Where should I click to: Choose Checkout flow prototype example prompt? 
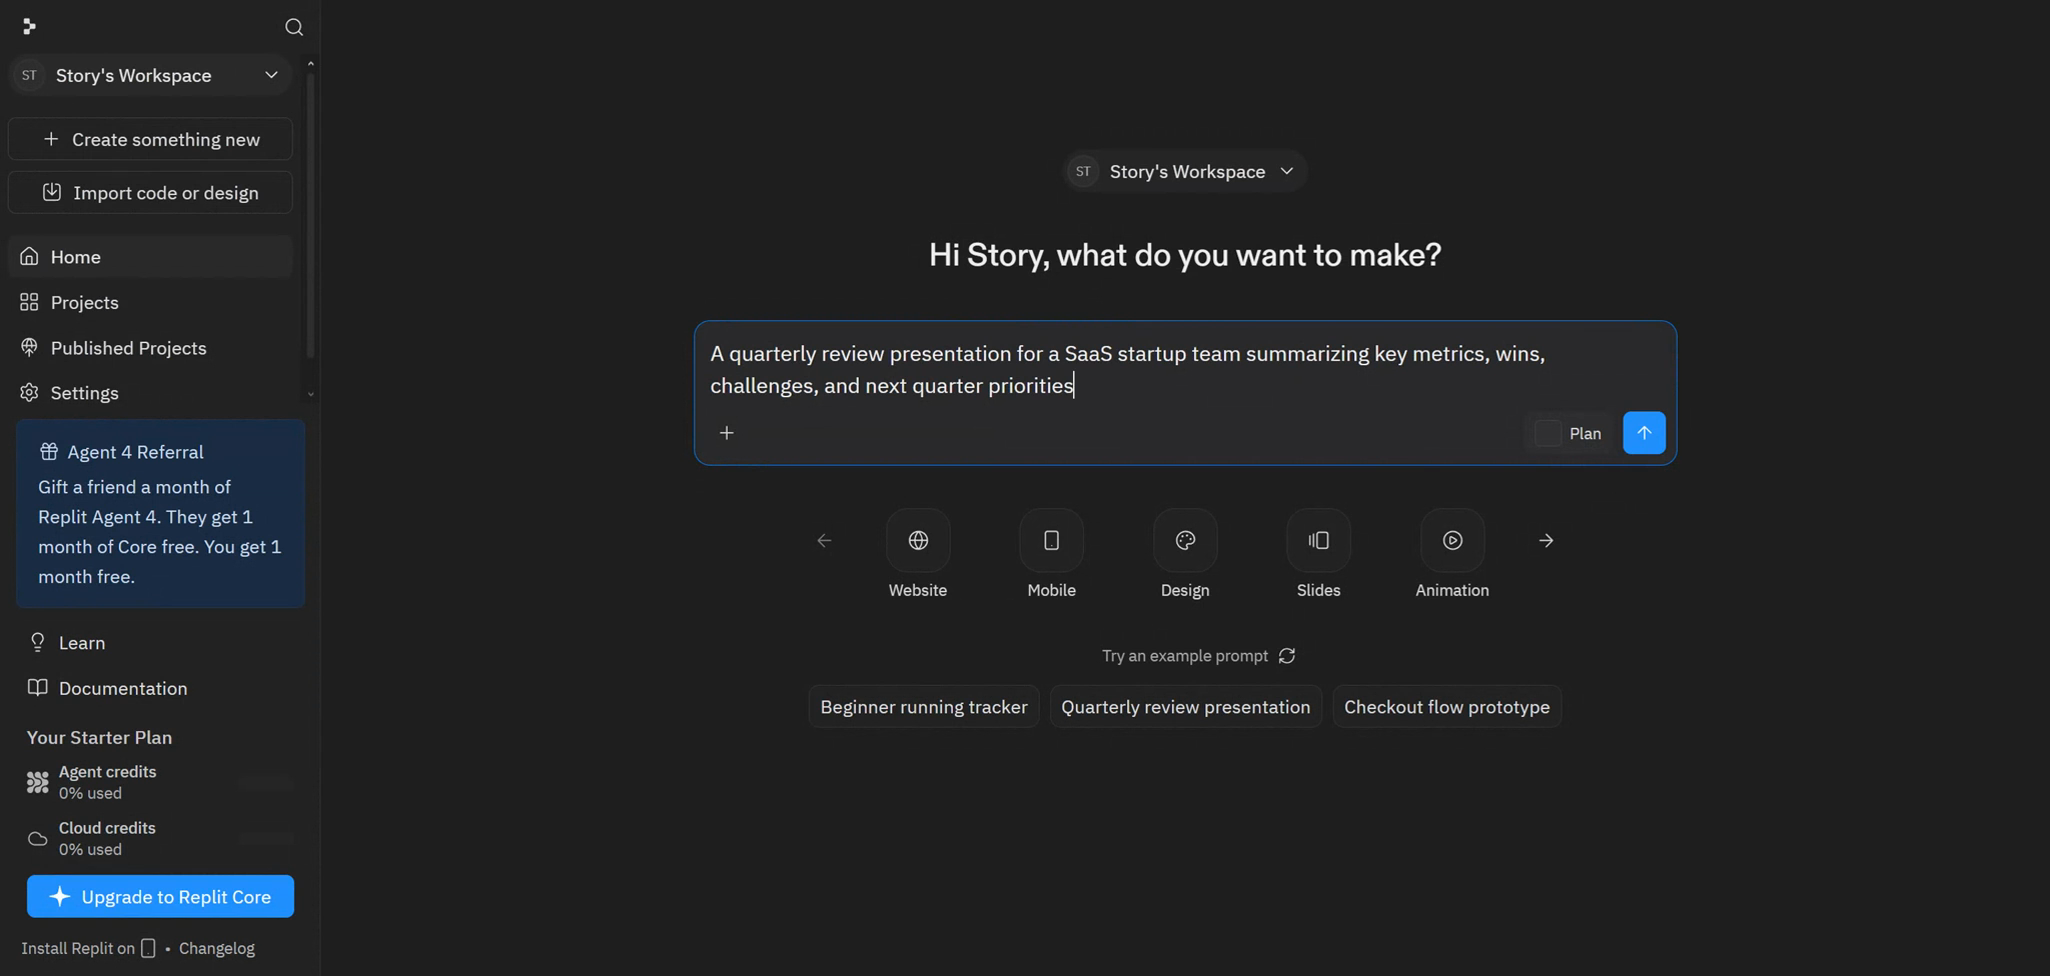click(1447, 707)
